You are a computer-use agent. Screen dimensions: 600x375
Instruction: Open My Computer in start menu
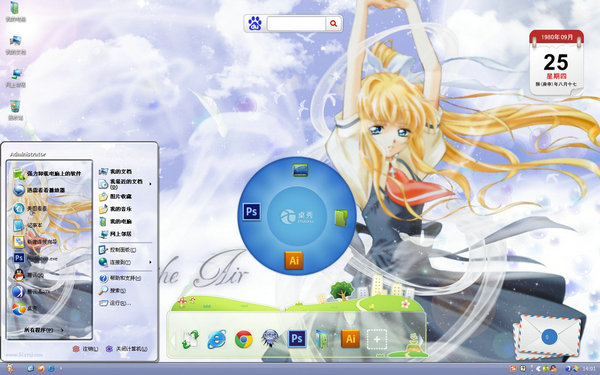[116, 221]
